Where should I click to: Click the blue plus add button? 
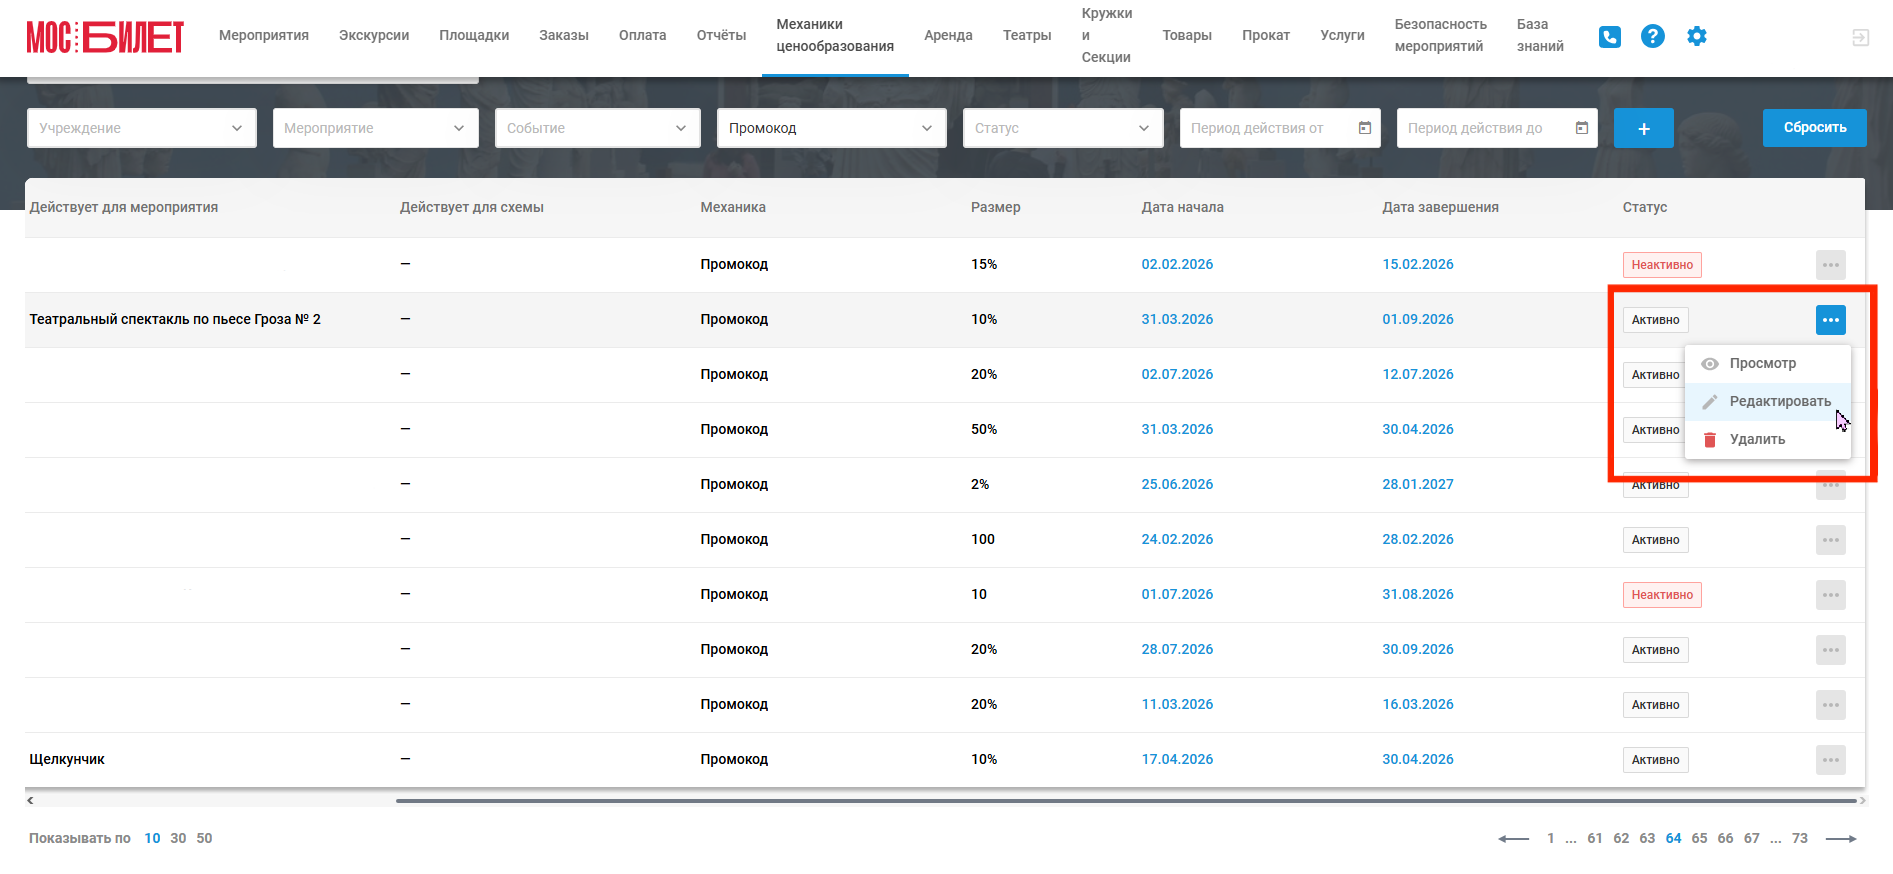click(1643, 128)
